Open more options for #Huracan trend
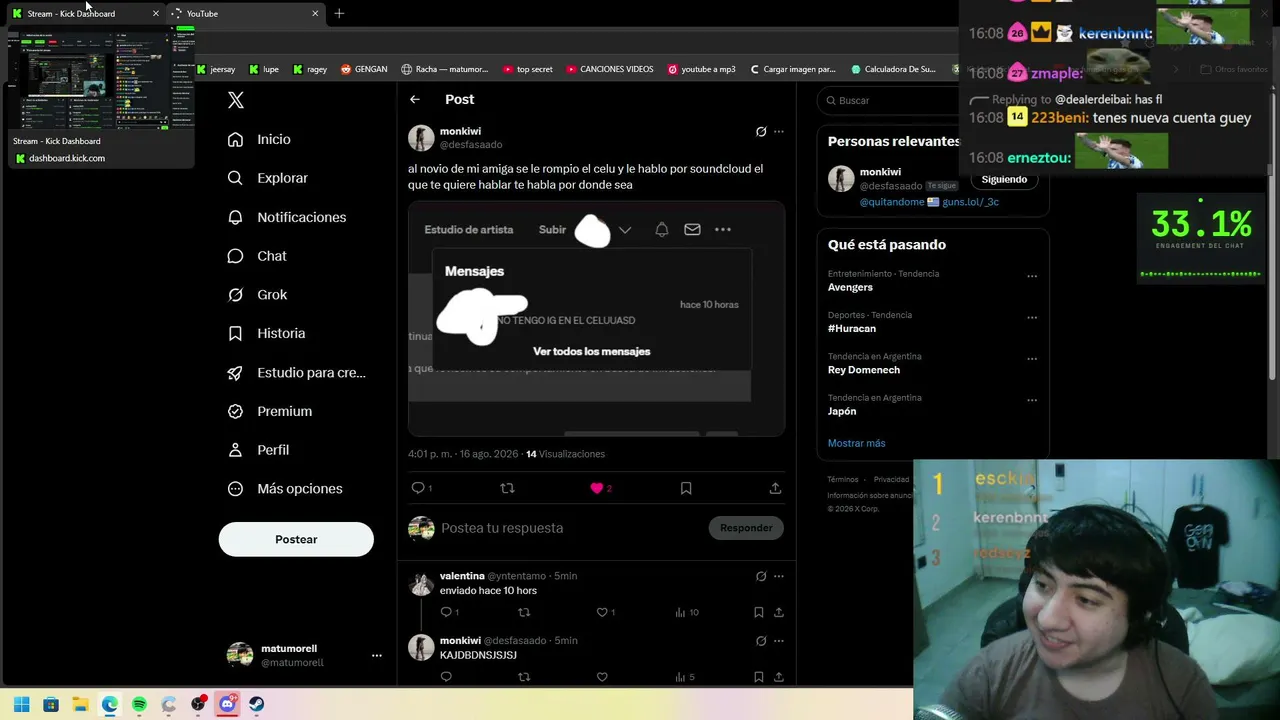 [1032, 318]
